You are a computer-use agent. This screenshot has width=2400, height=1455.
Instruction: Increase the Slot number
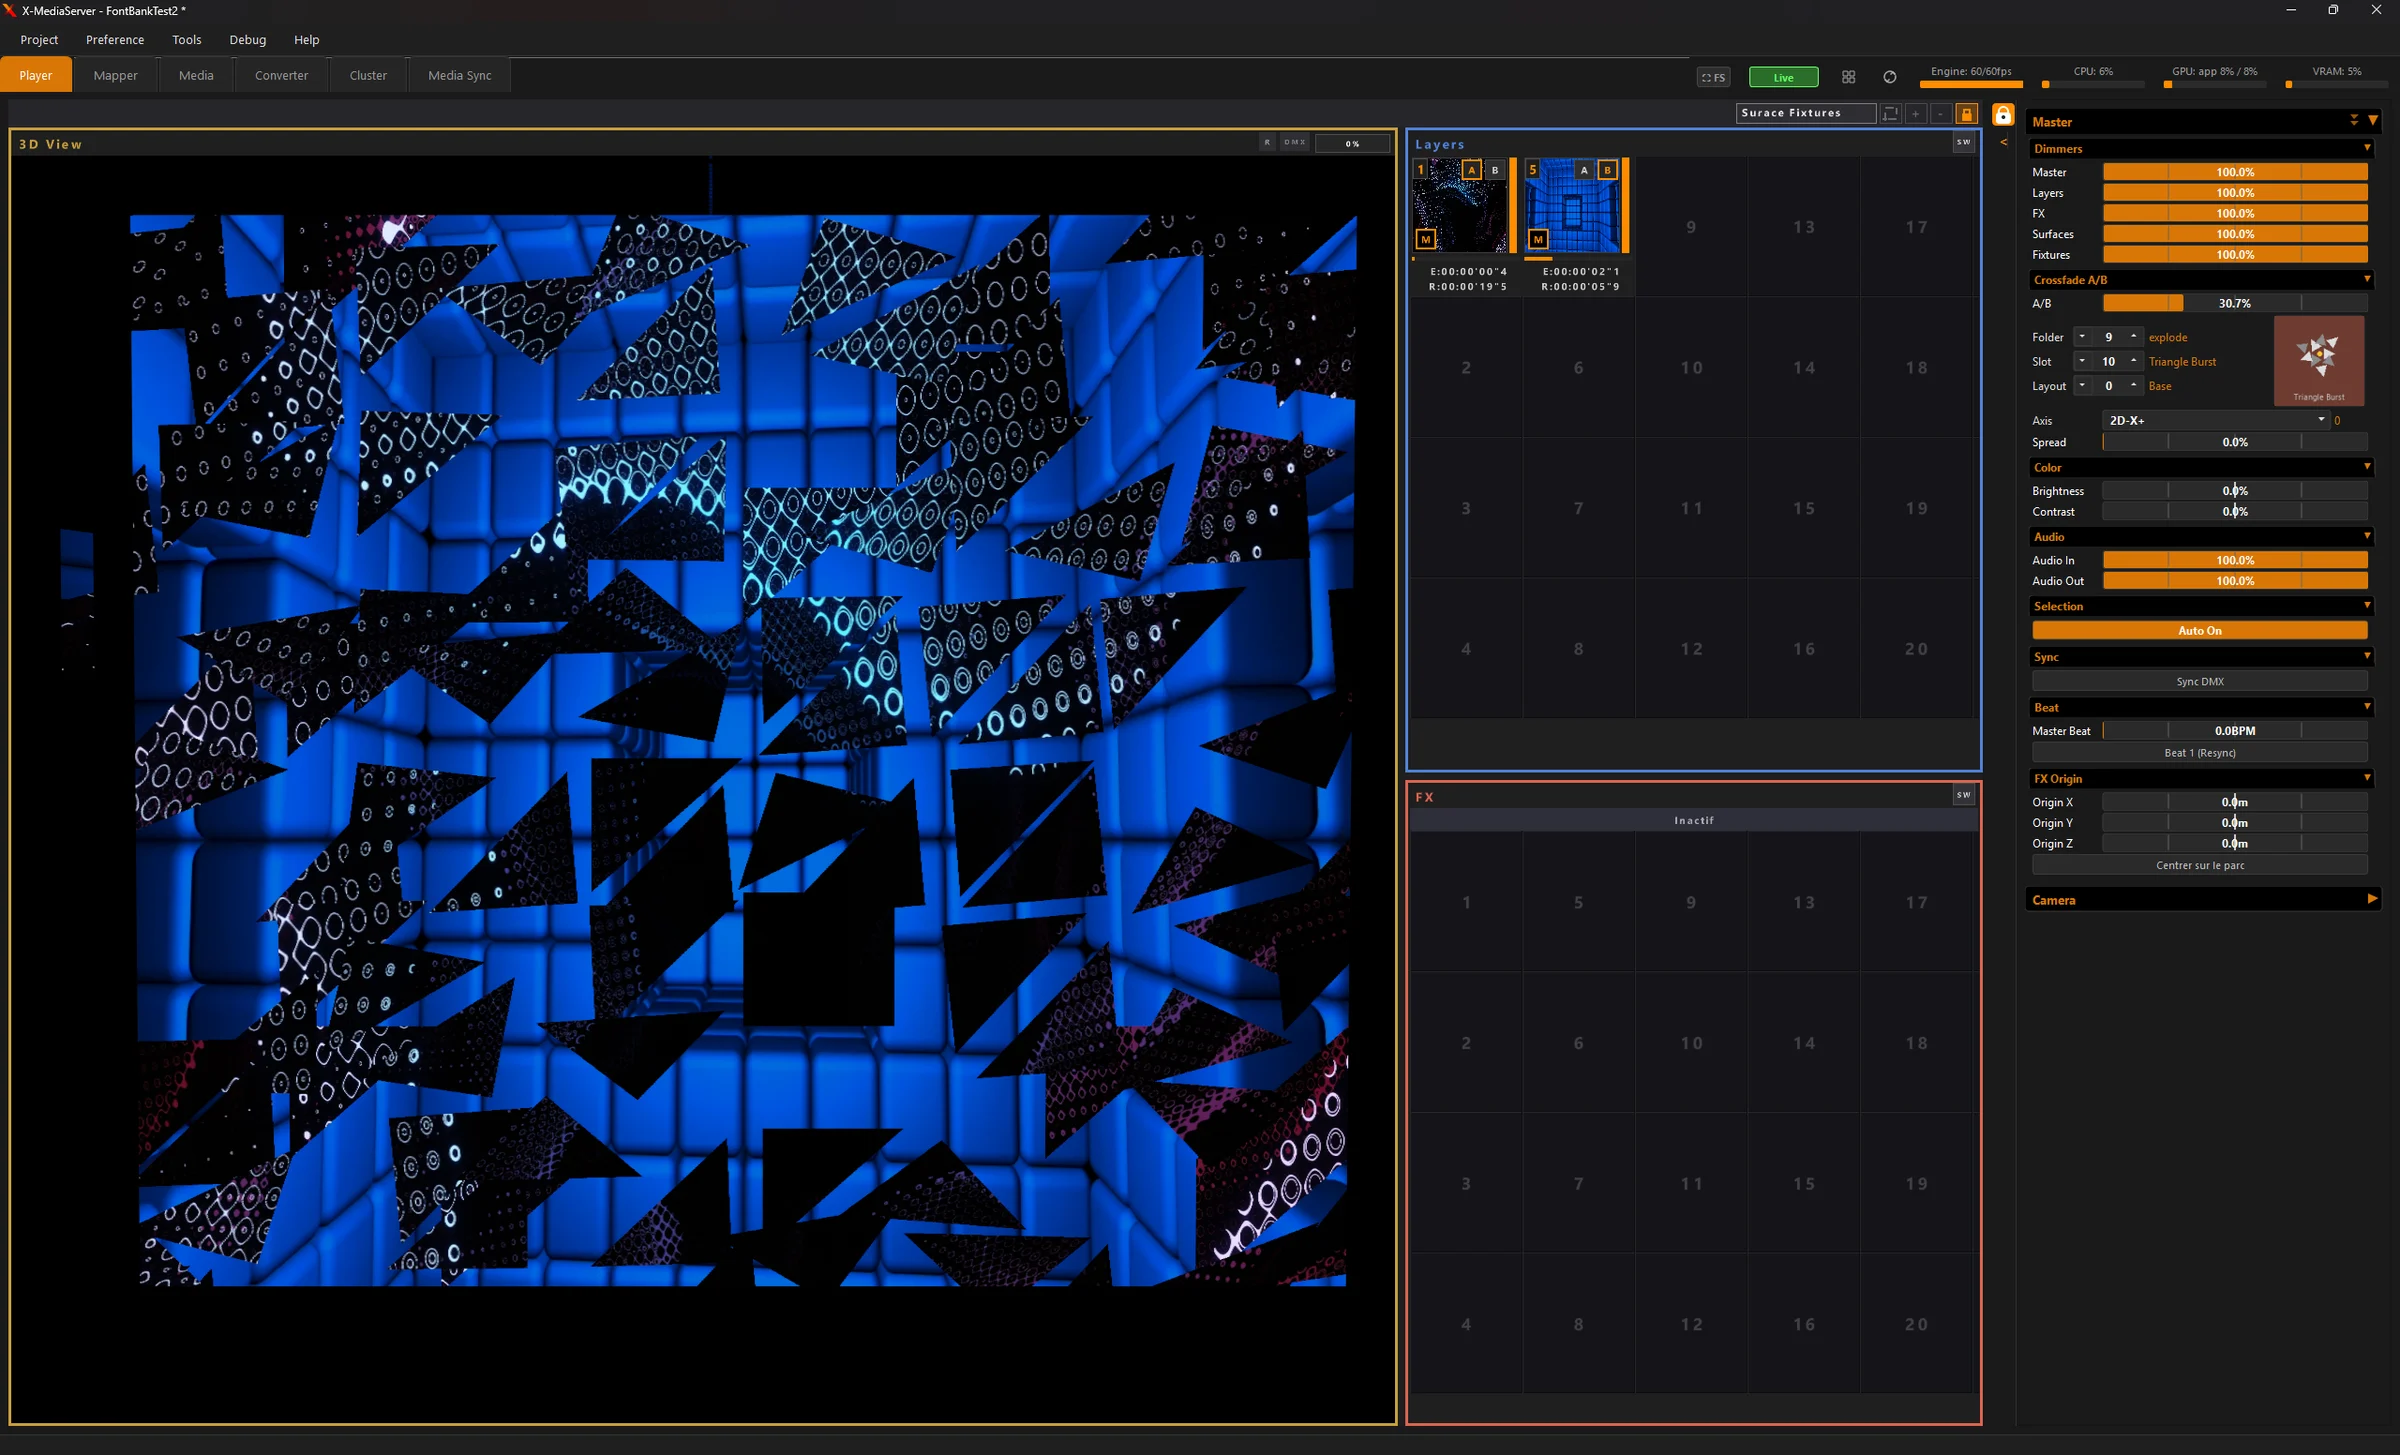tap(2133, 361)
